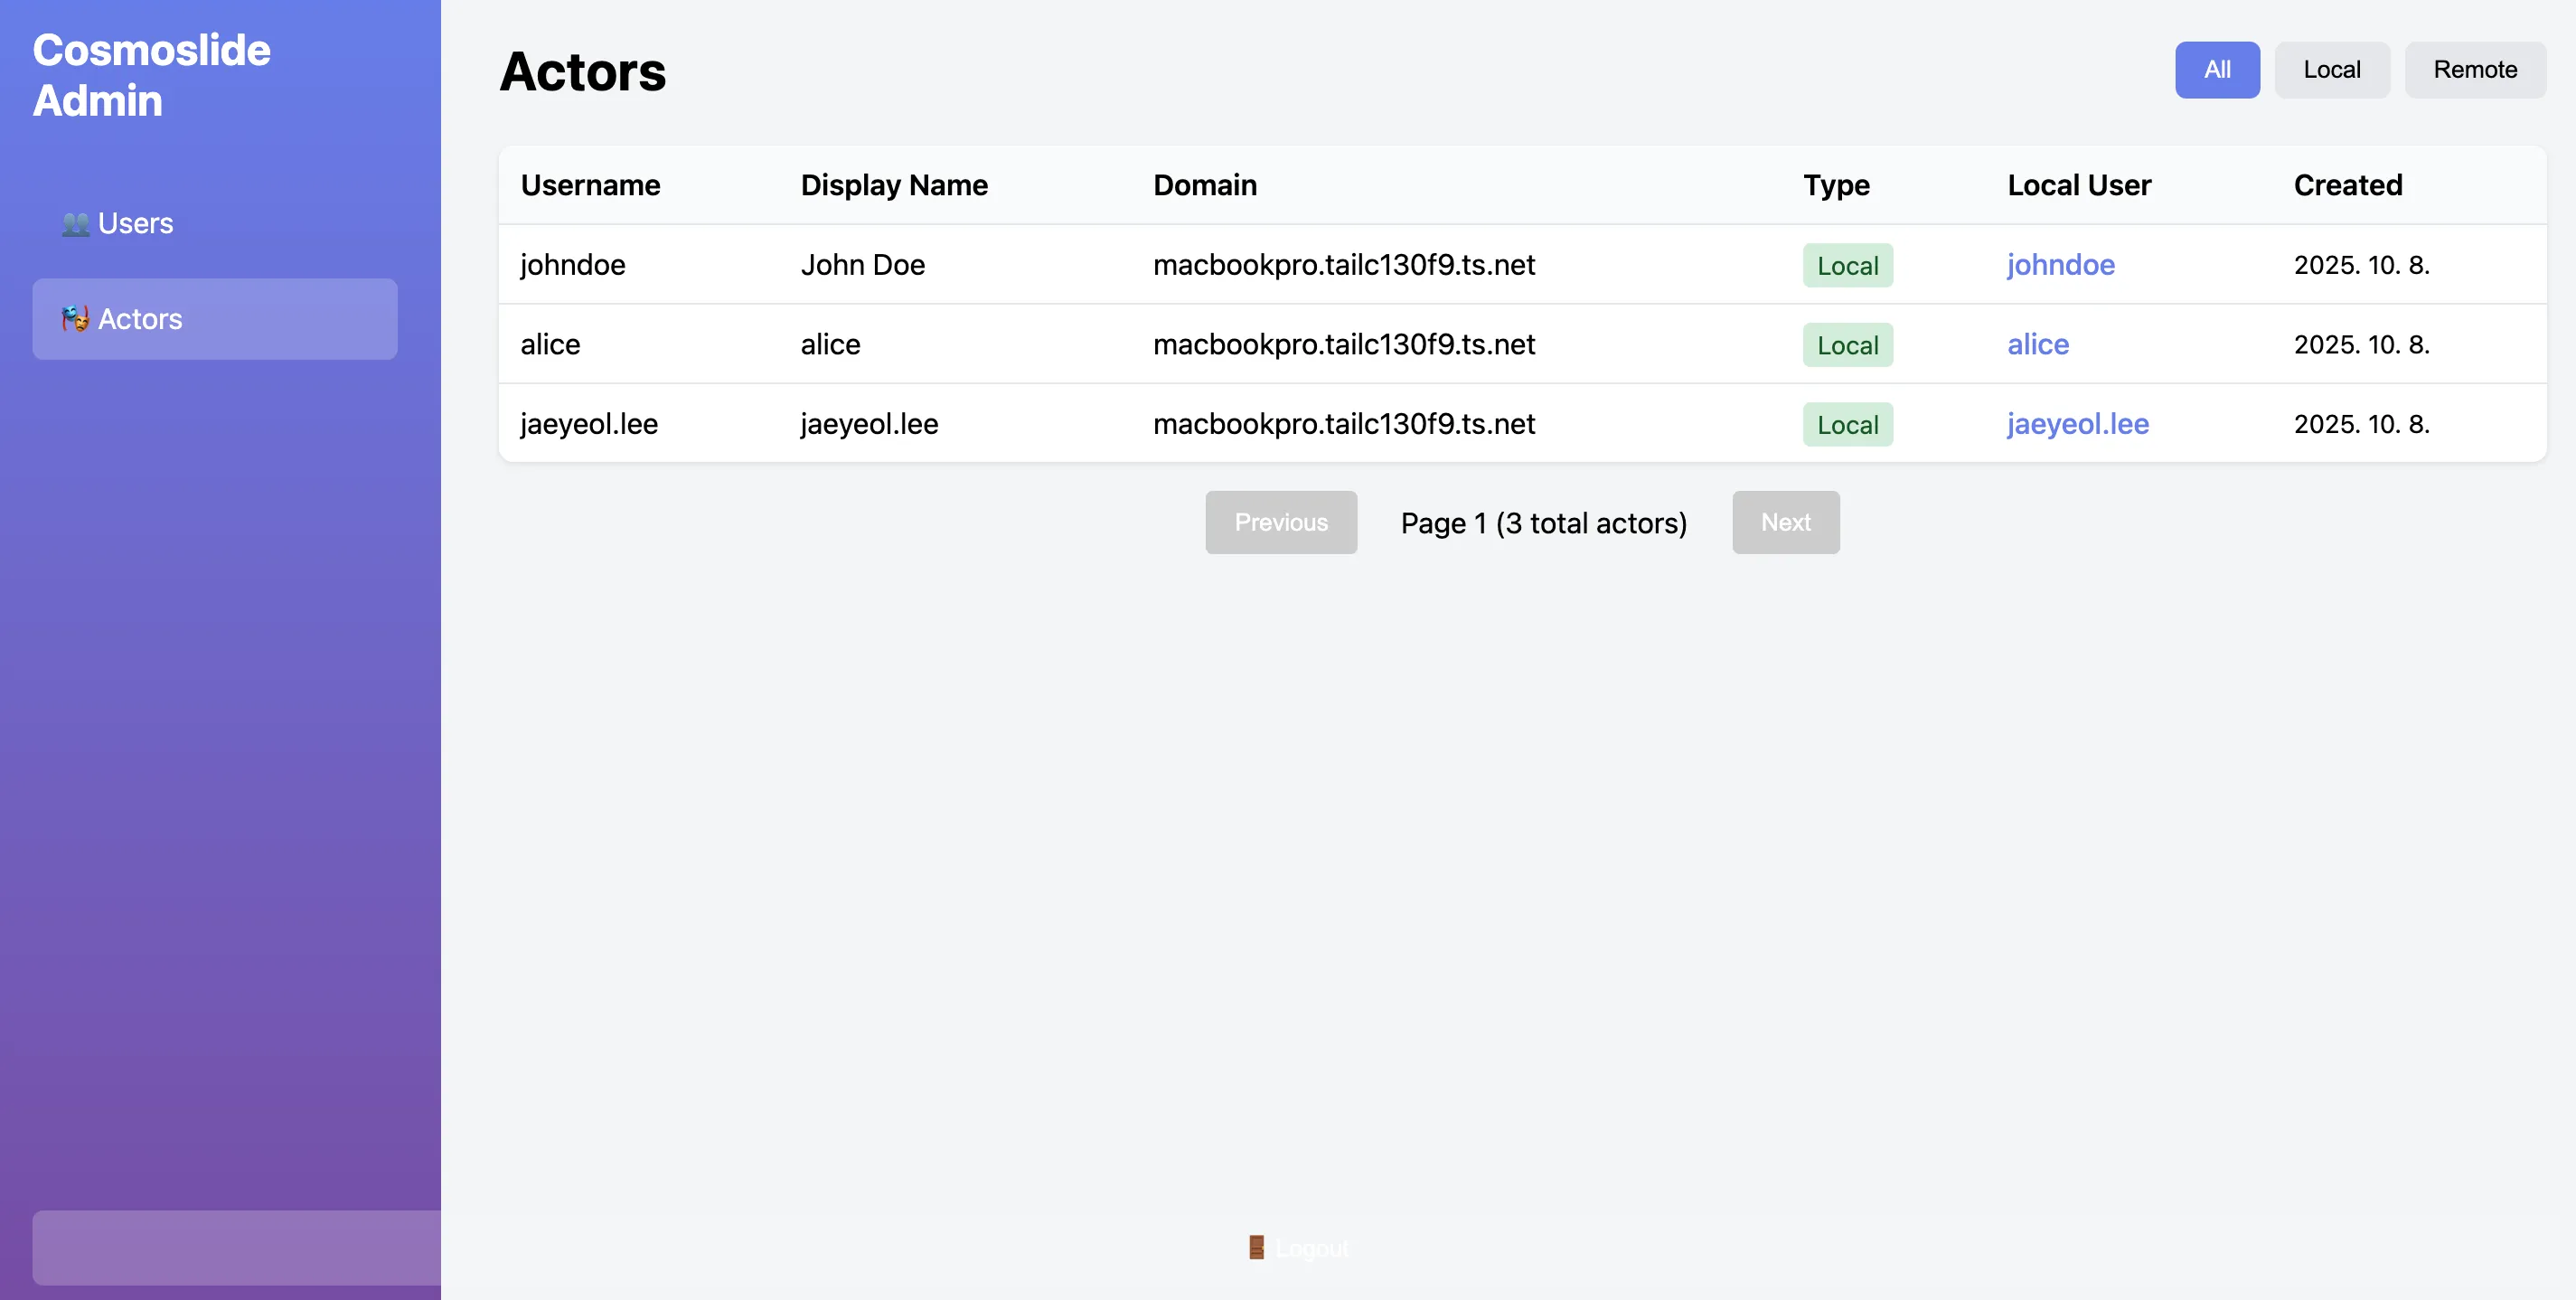This screenshot has width=2576, height=1300.
Task: Filter actors by Remote
Action: 2474,70
